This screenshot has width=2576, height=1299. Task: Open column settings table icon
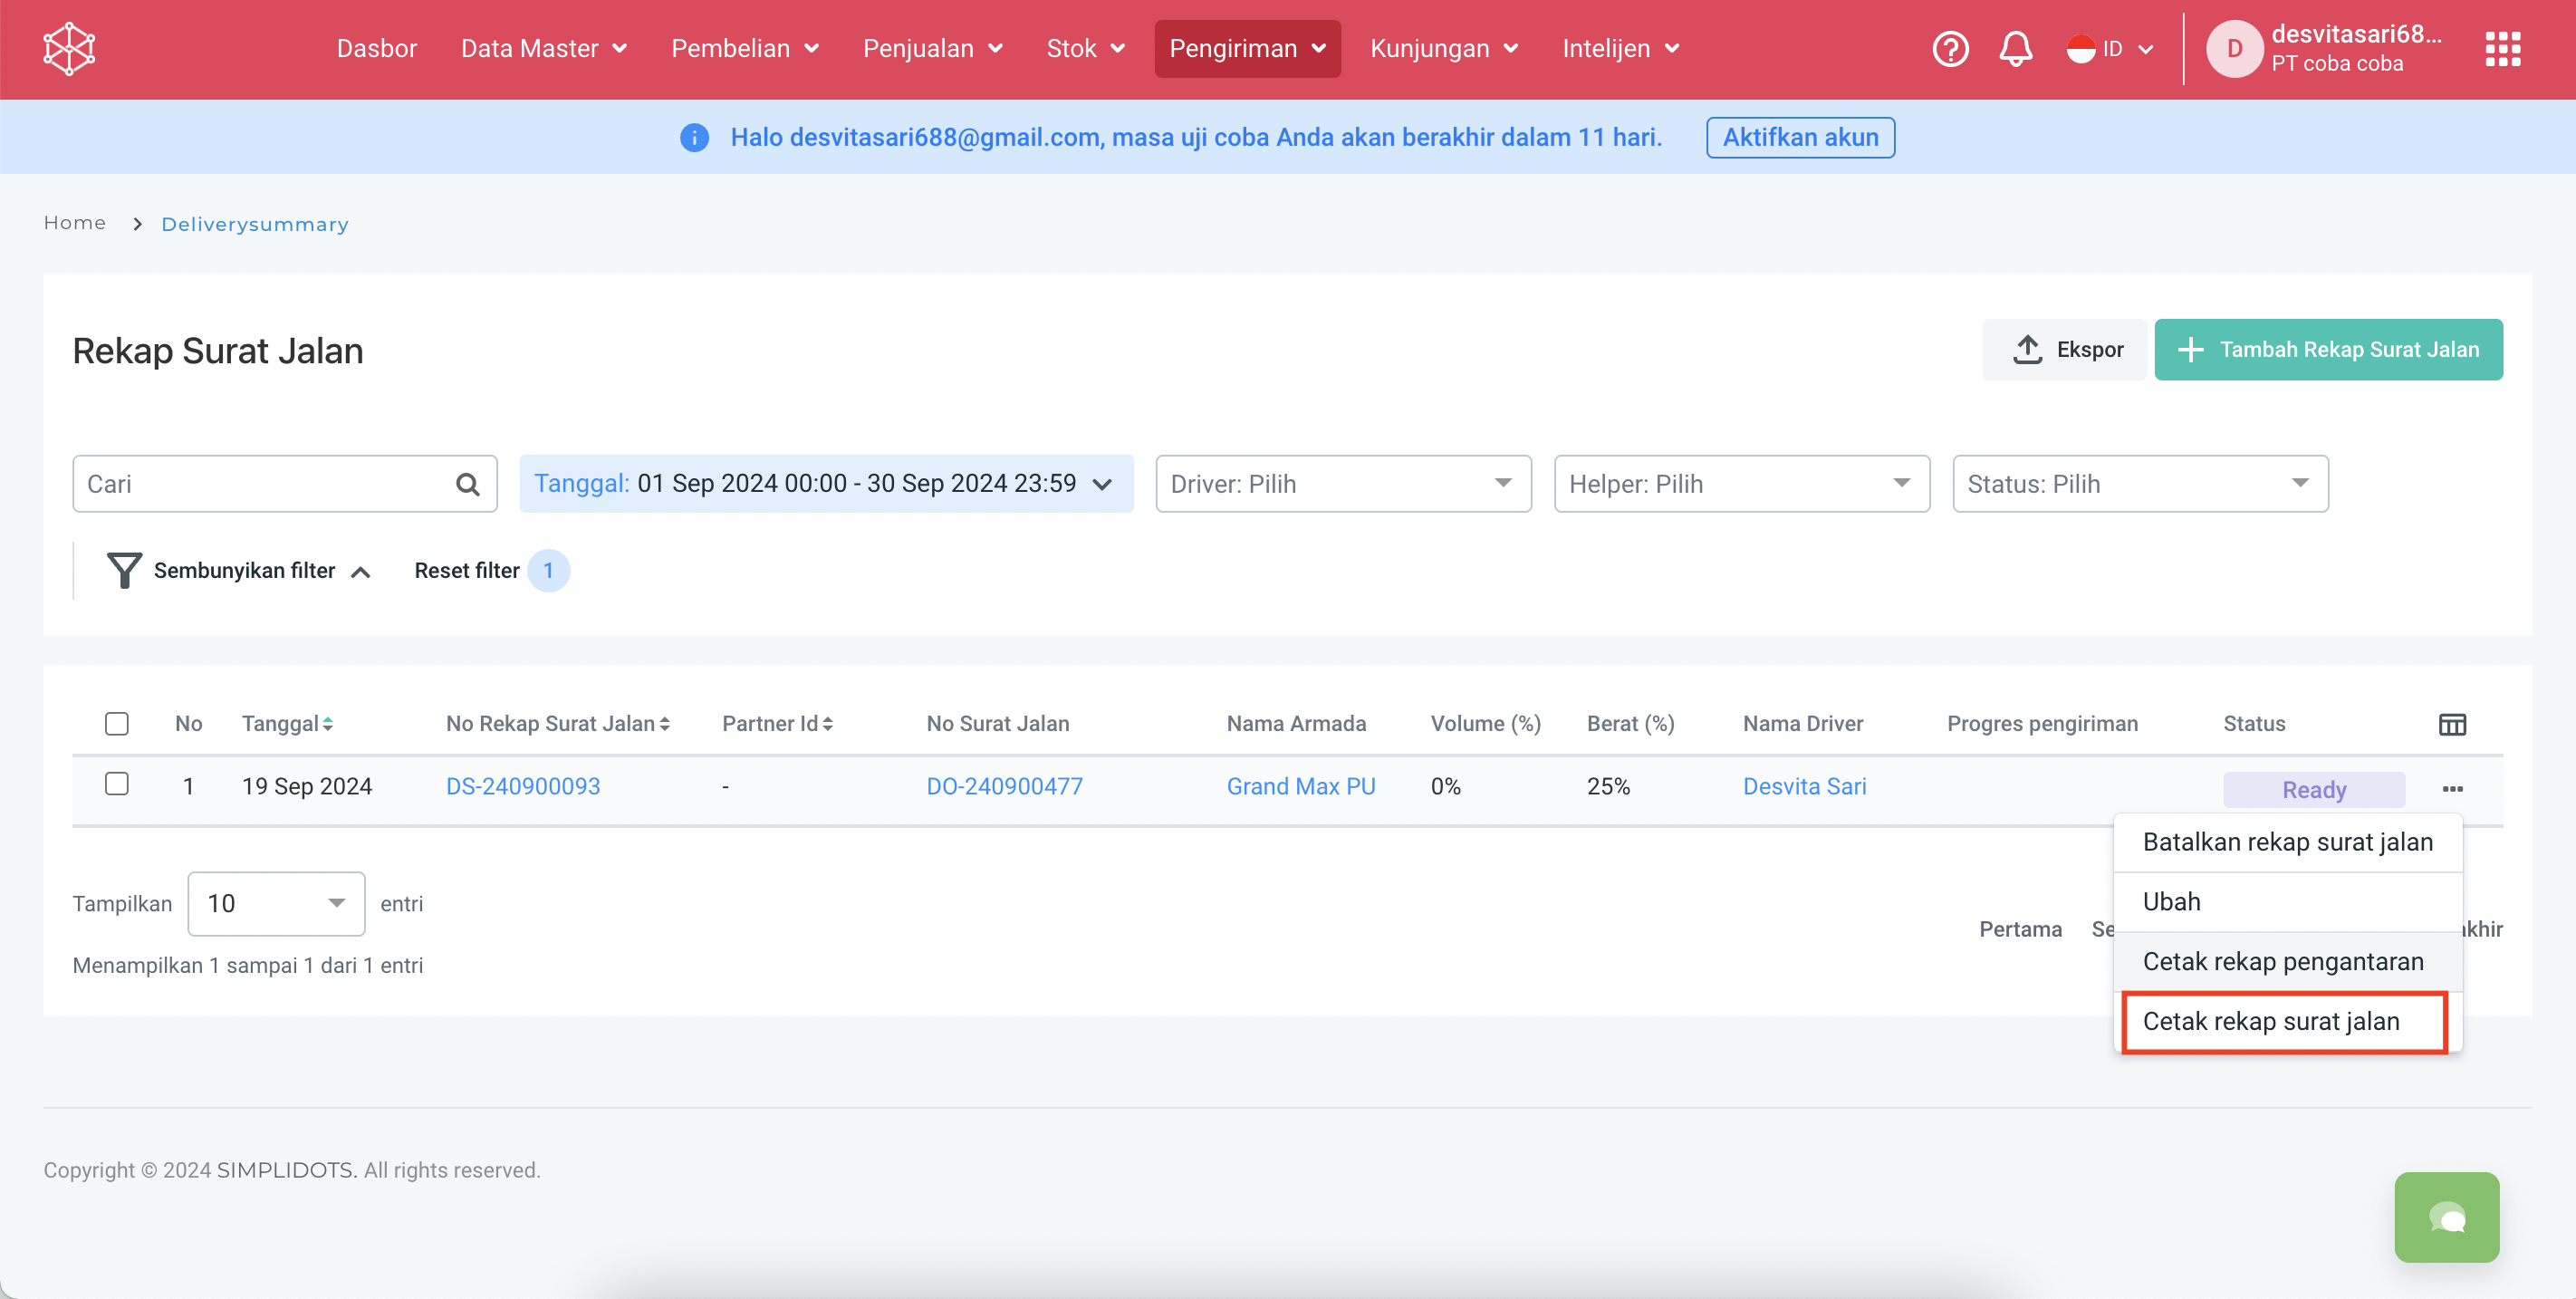(x=2452, y=724)
